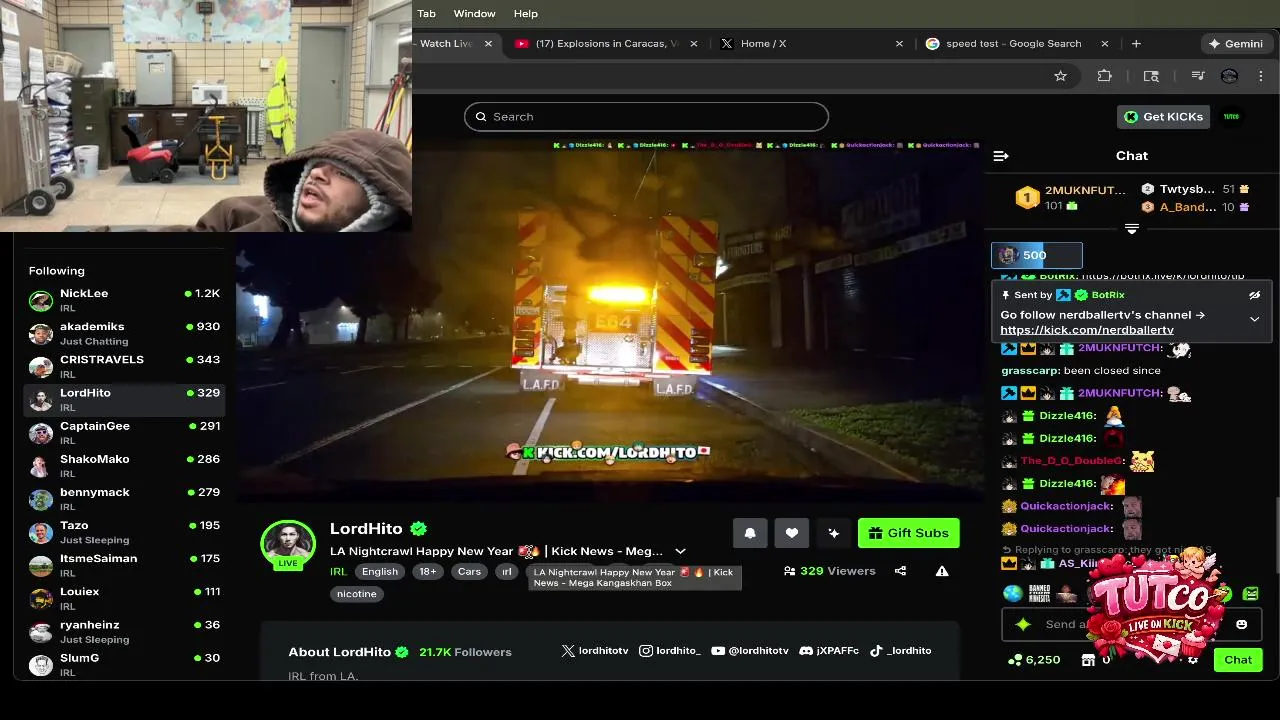Hide the pinned BotRix message

pyautogui.click(x=1254, y=295)
